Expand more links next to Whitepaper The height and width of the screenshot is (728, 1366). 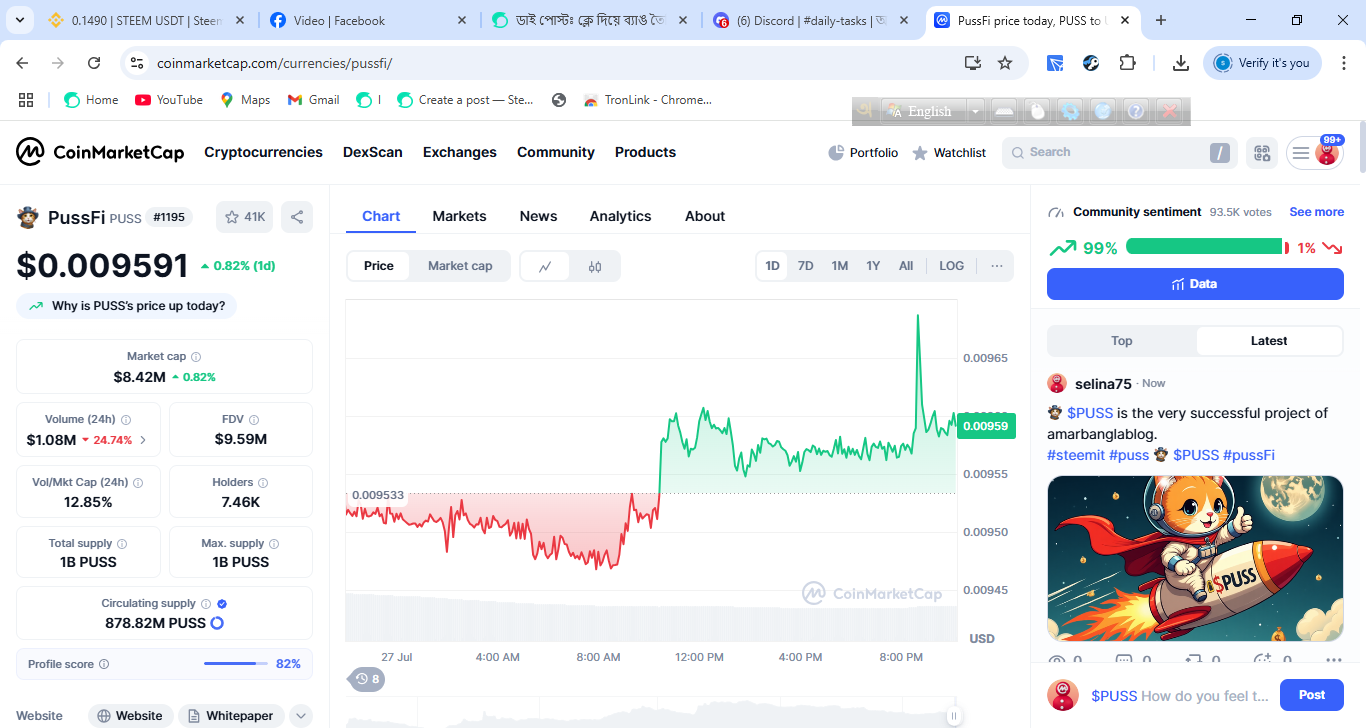[301, 716]
